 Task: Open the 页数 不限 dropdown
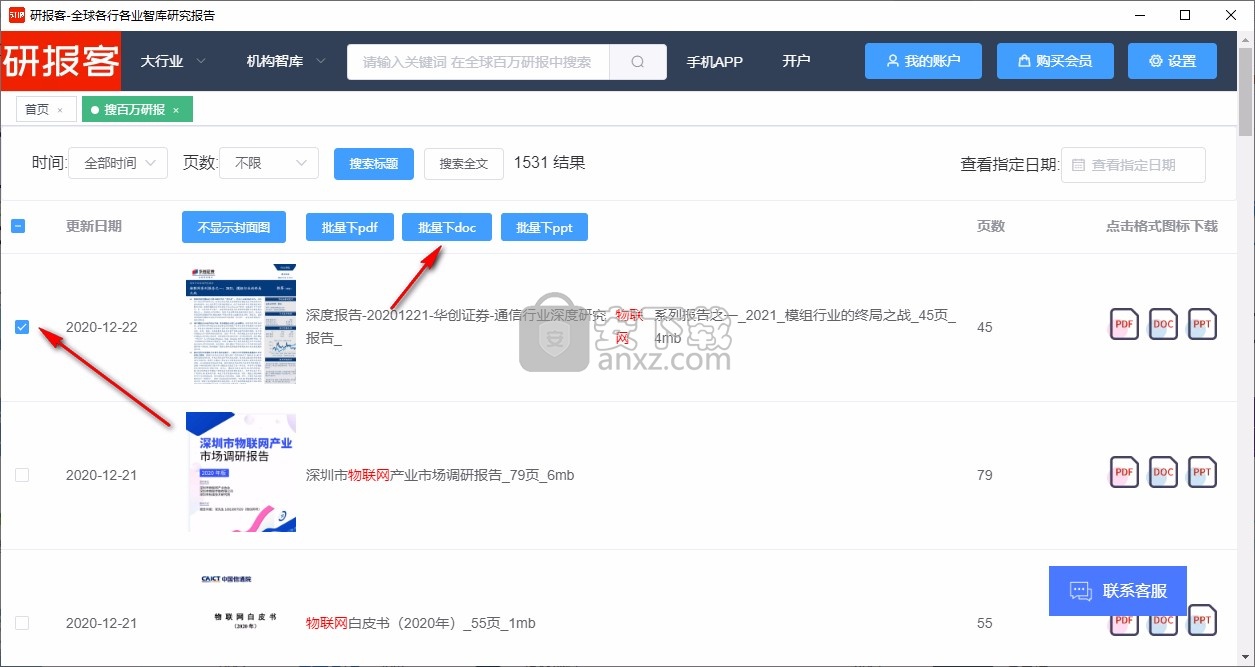pyautogui.click(x=269, y=163)
